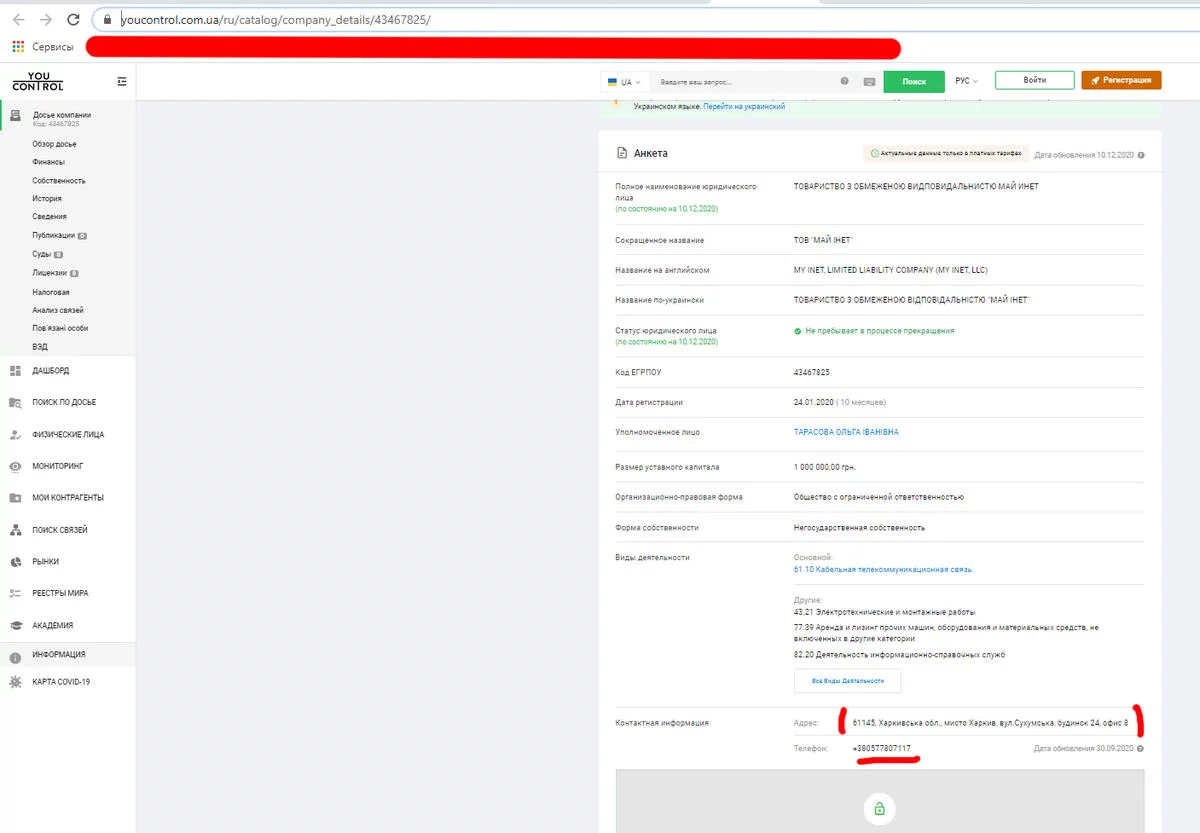Click the Информация info icon

(15, 658)
